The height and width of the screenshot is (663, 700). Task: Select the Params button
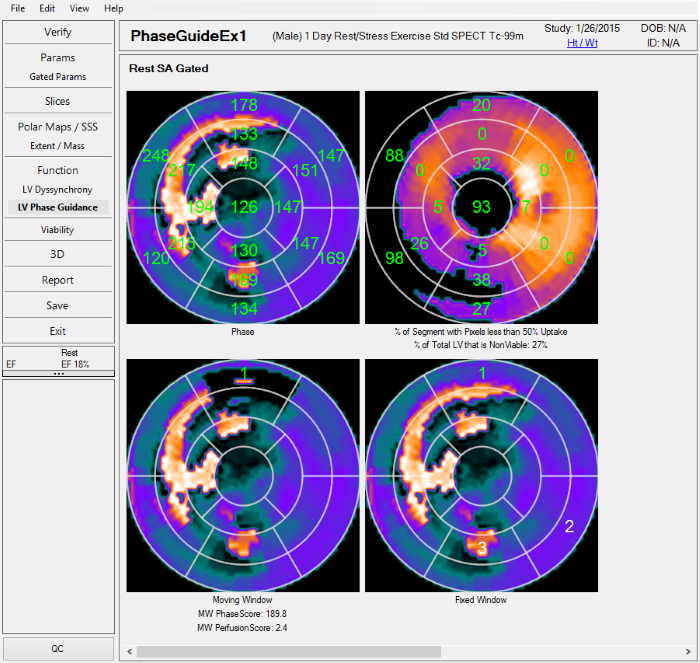[x=58, y=58]
